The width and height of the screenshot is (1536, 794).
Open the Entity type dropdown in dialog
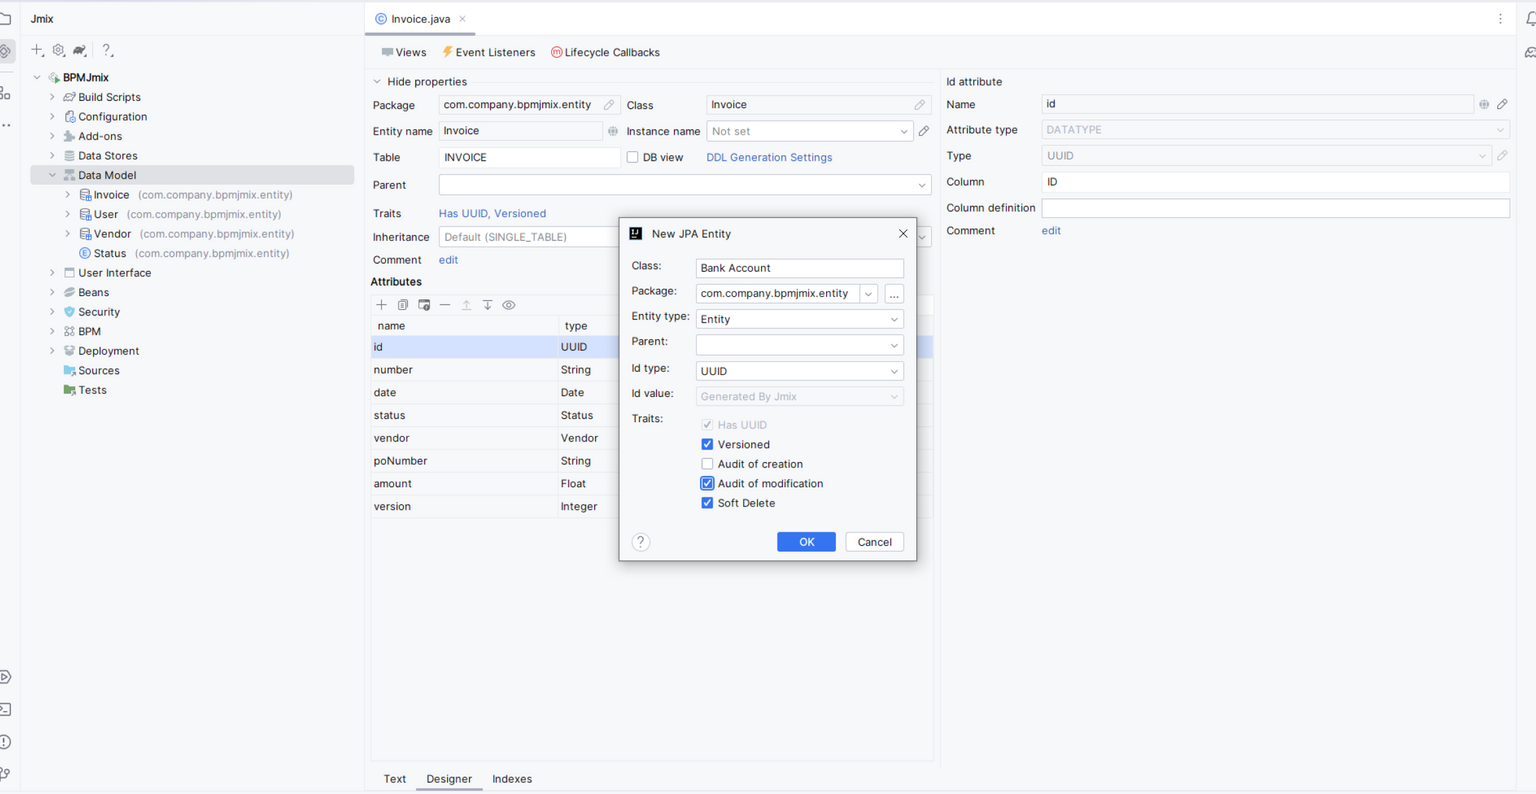coord(799,319)
